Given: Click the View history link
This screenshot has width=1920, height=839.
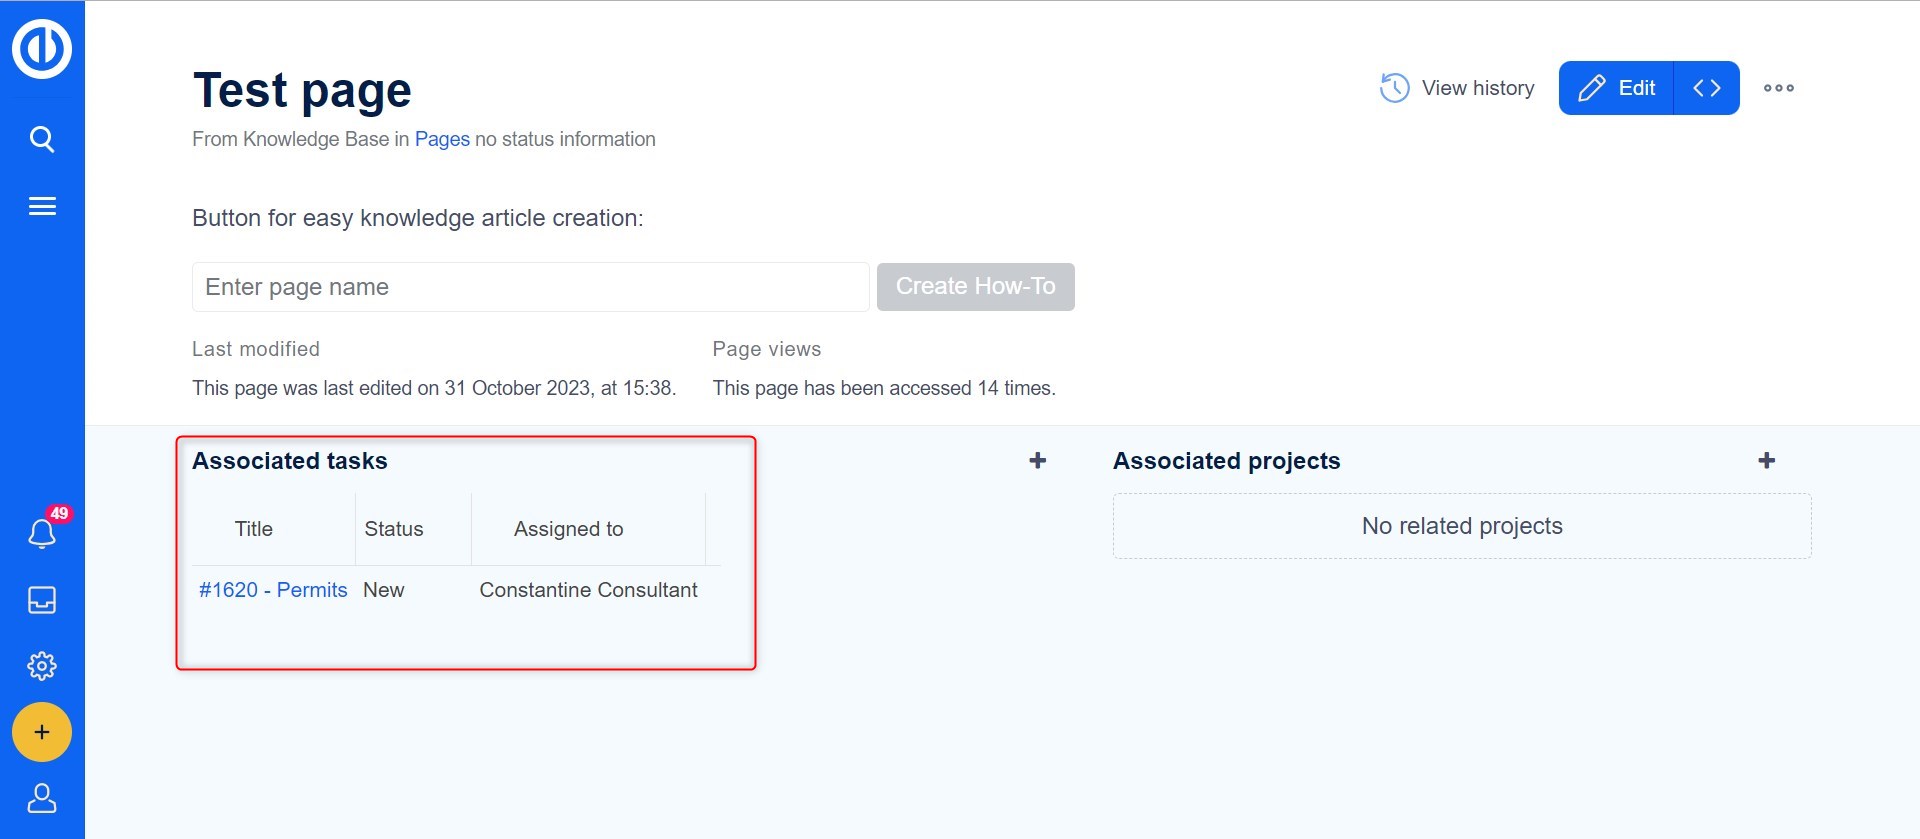Looking at the screenshot, I should [x=1457, y=88].
